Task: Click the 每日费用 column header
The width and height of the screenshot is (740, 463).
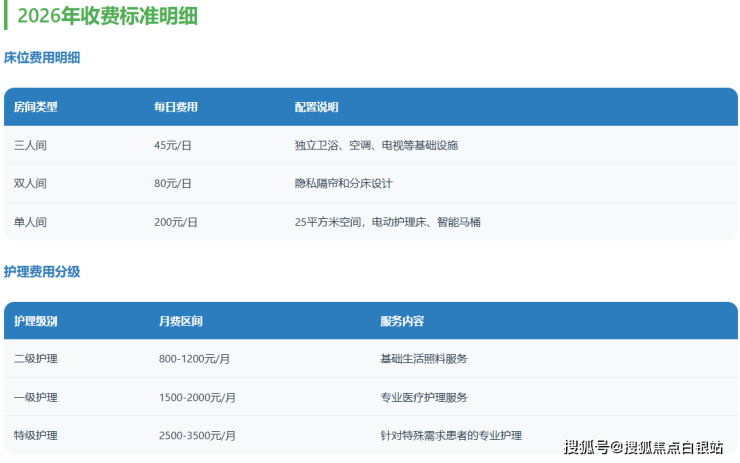Action: 176,107
